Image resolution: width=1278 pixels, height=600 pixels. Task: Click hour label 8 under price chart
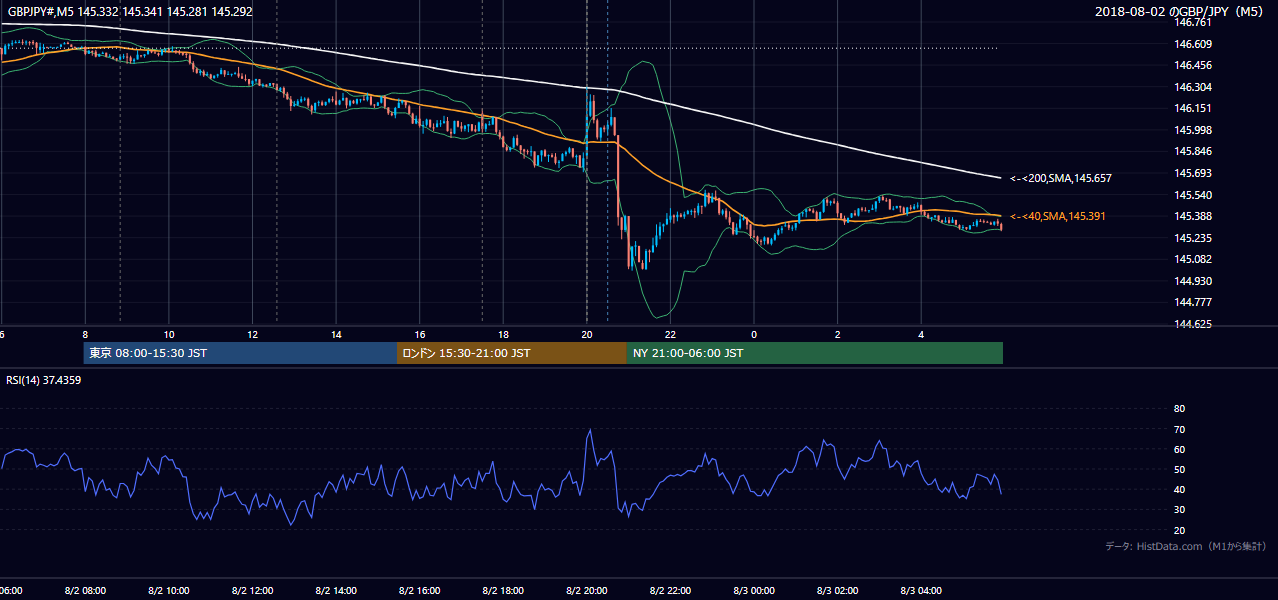85,335
